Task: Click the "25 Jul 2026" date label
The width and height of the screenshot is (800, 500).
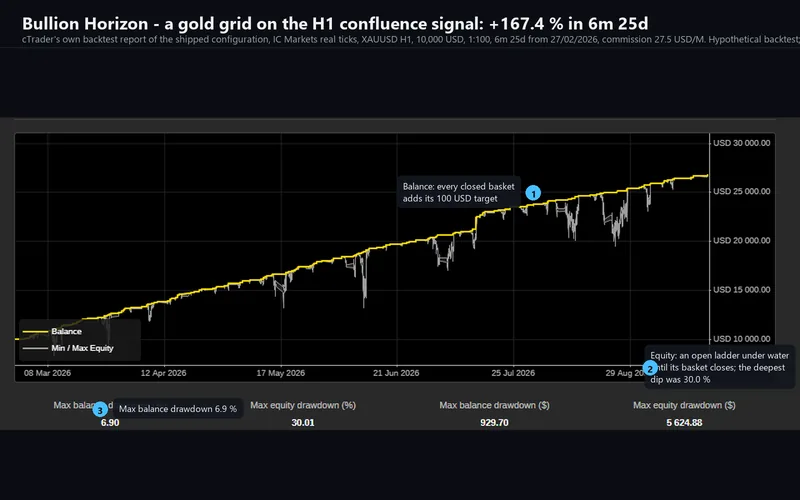Action: click(513, 373)
